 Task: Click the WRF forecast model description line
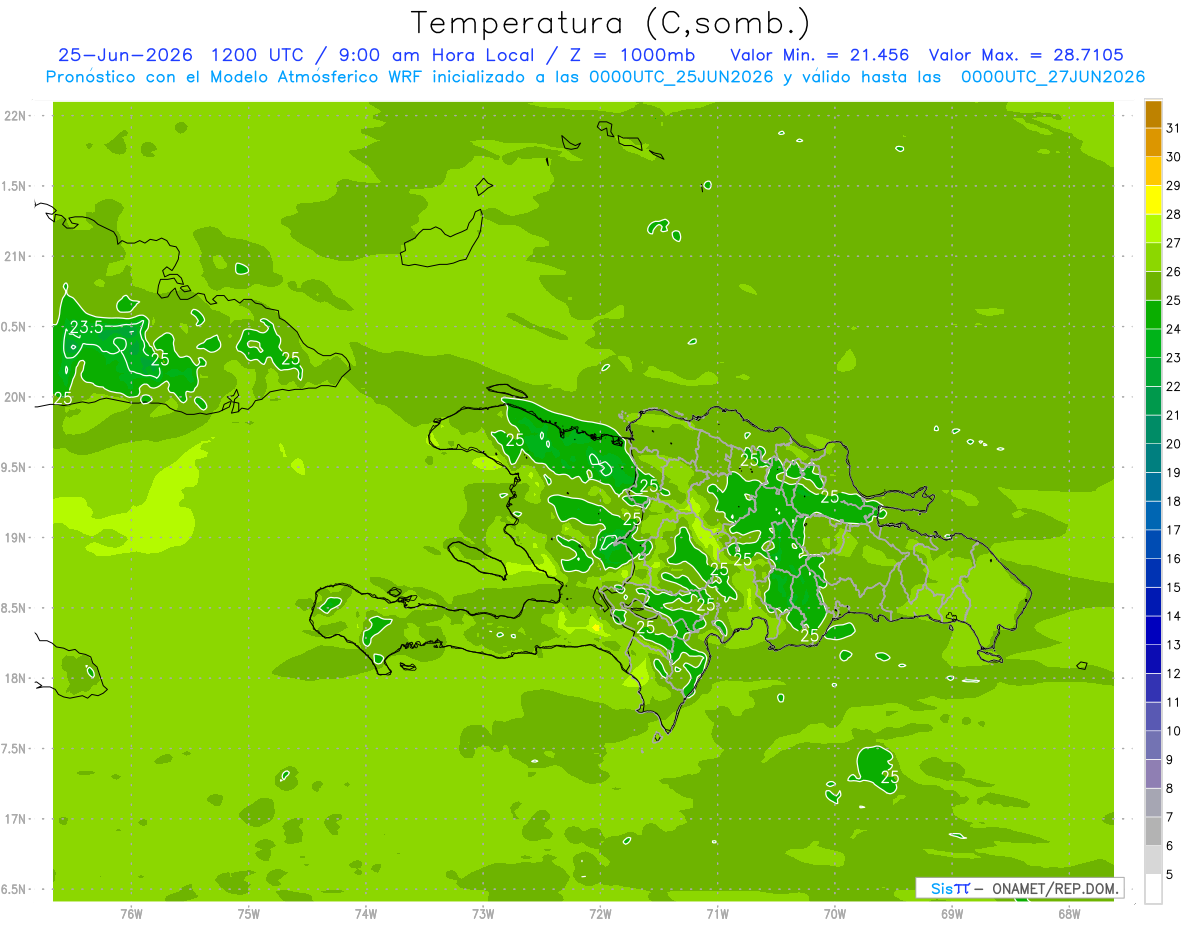[595, 77]
